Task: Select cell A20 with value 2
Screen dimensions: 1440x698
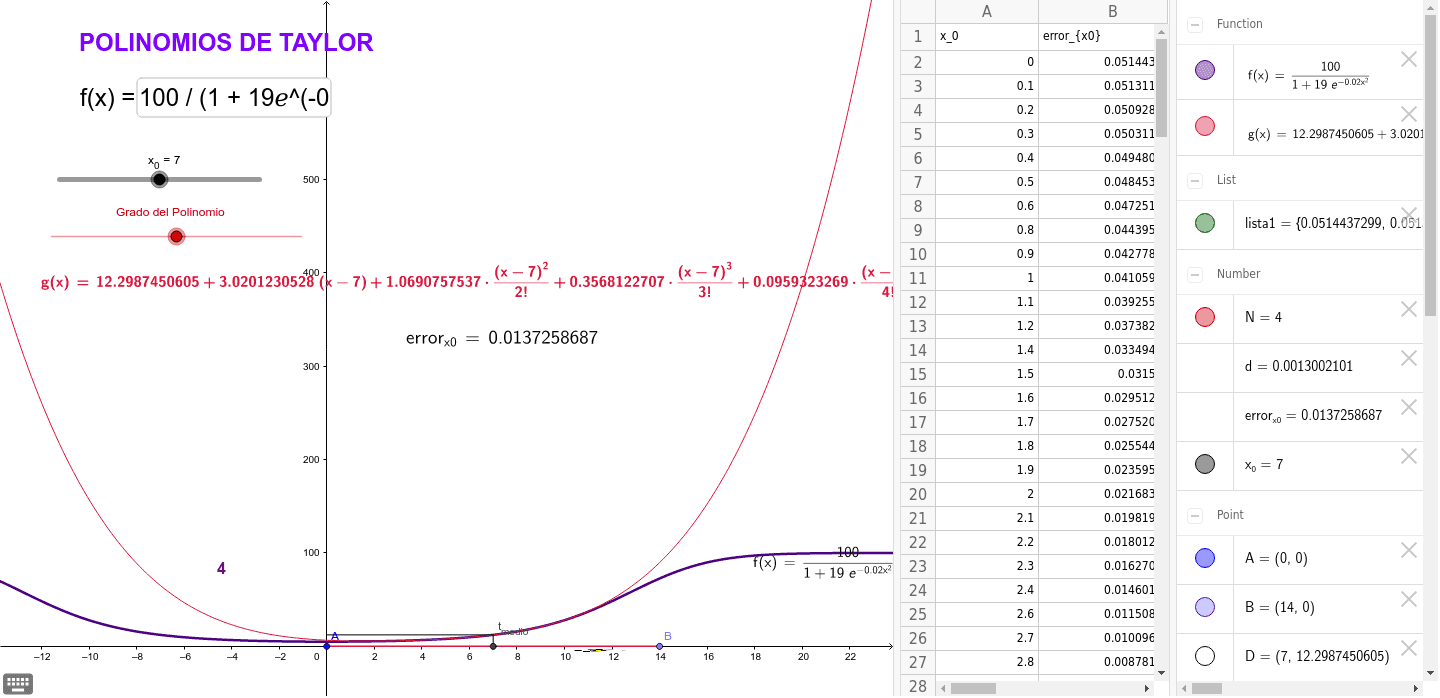Action: pyautogui.click(x=987, y=494)
